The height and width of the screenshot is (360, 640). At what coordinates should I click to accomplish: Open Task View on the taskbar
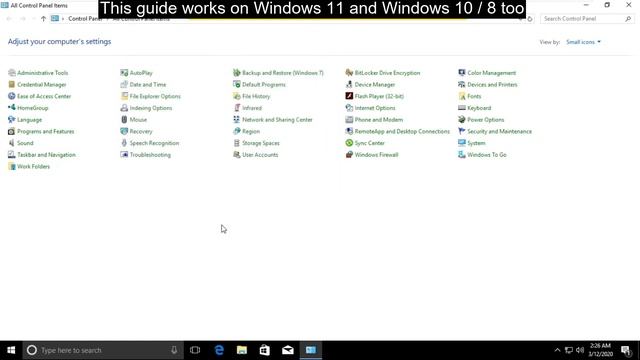[195, 350]
